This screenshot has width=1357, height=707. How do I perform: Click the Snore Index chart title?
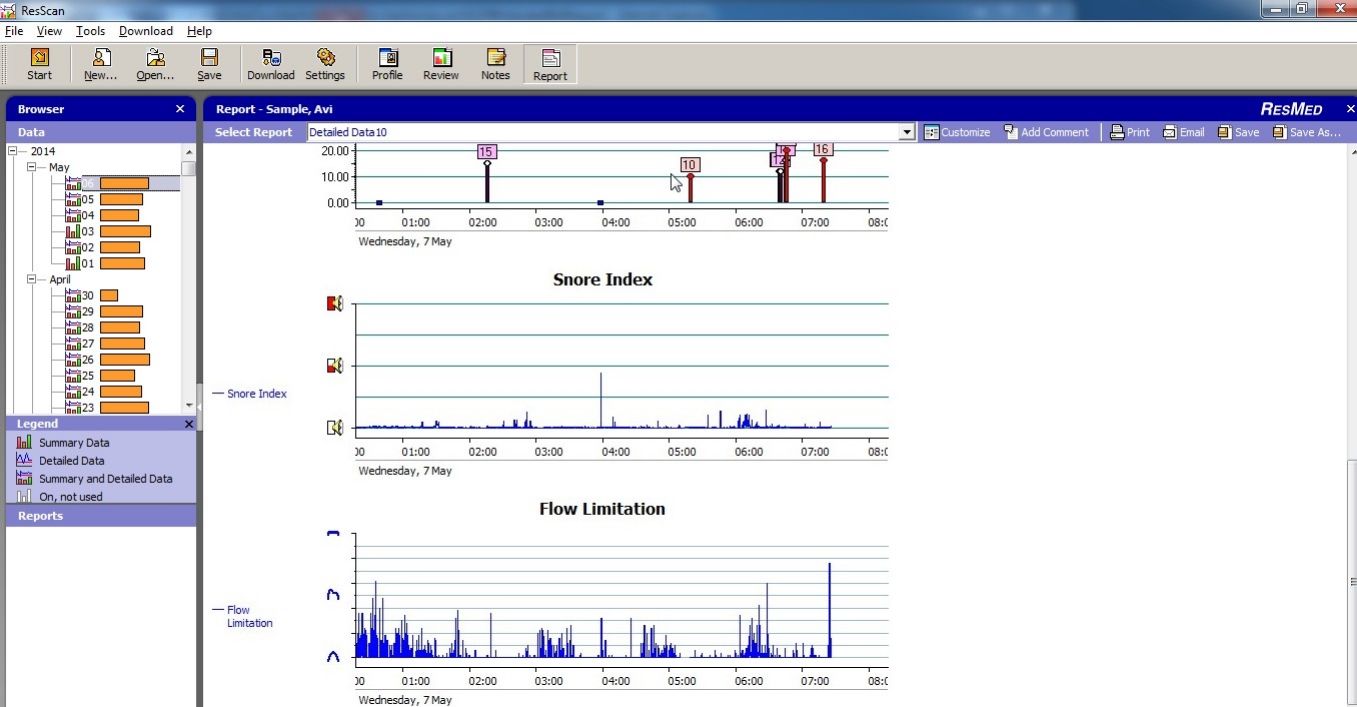[x=603, y=280]
